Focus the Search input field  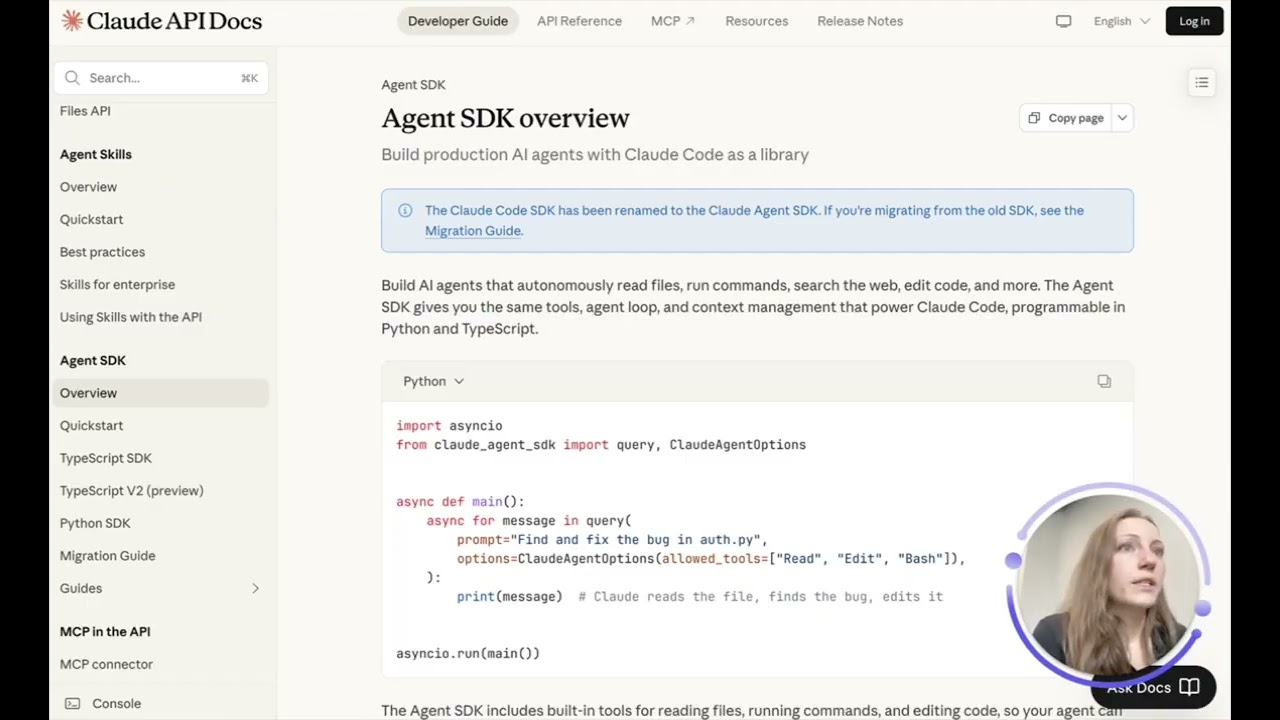(160, 78)
